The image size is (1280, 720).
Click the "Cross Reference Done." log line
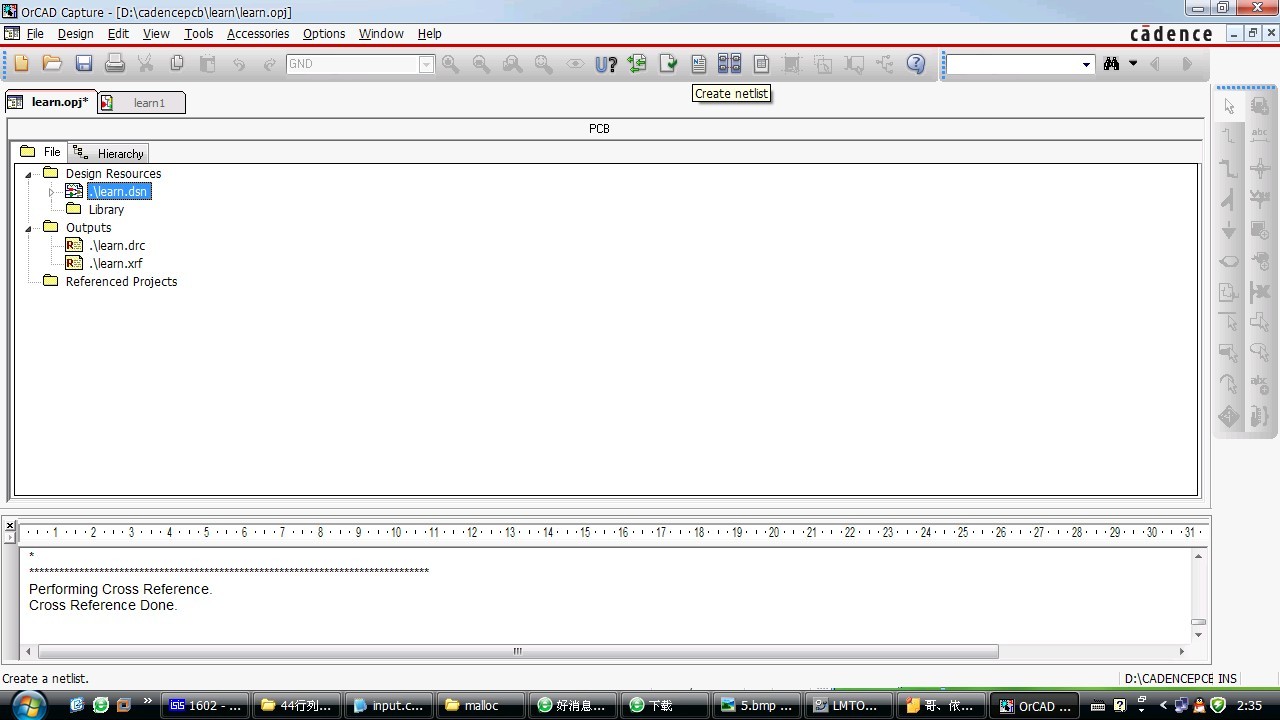click(x=103, y=605)
